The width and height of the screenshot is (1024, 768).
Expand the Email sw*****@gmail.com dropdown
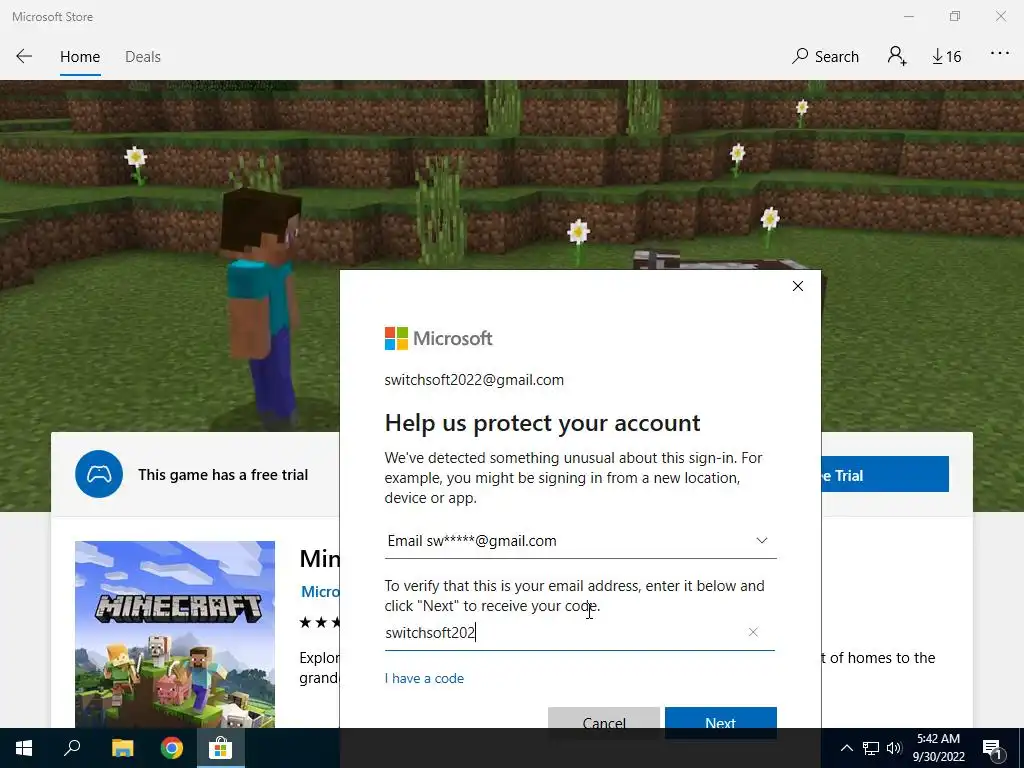581,541
